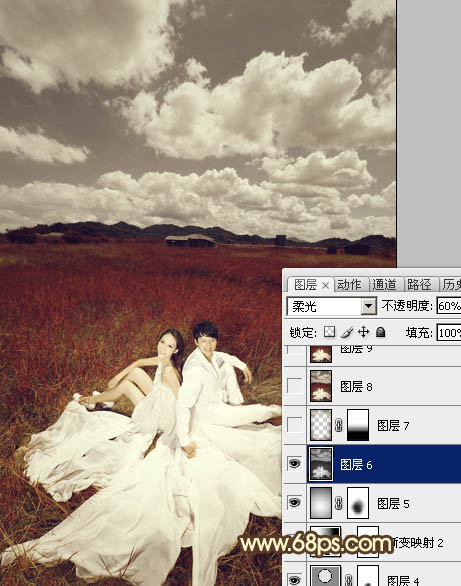Click the lock all padlock icon
461x586 pixels.
pos(380,332)
